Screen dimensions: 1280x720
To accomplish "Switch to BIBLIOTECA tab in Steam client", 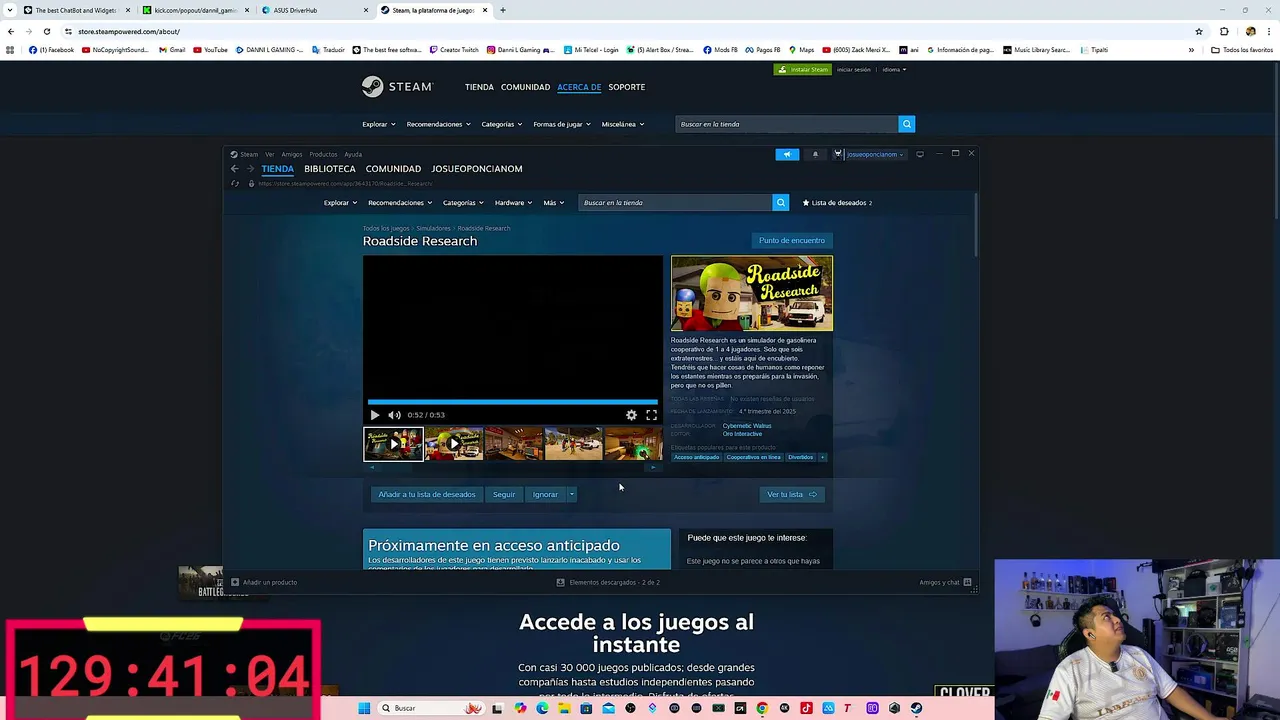I will tap(330, 169).
